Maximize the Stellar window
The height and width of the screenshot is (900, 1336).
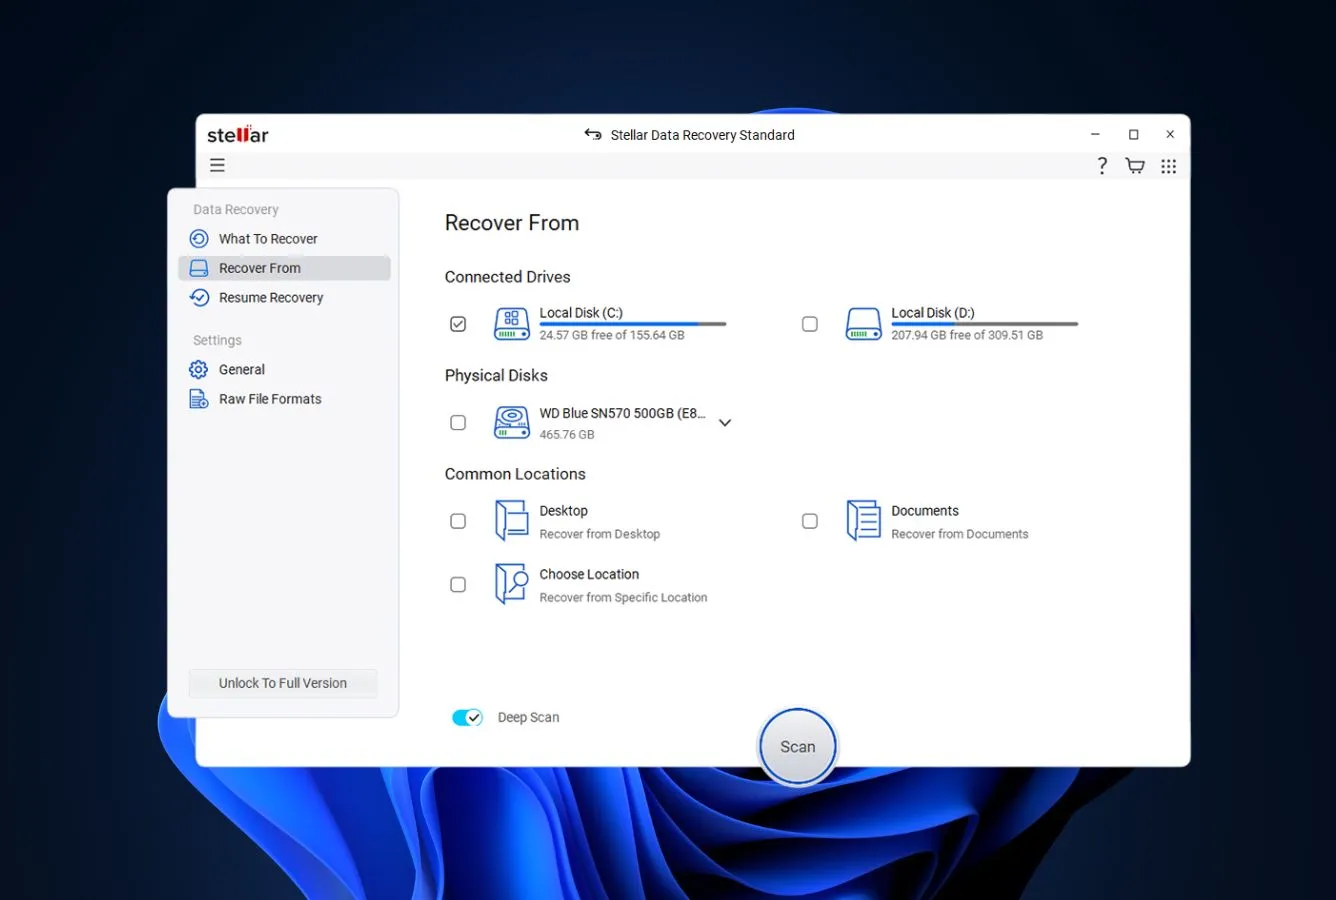click(1133, 134)
